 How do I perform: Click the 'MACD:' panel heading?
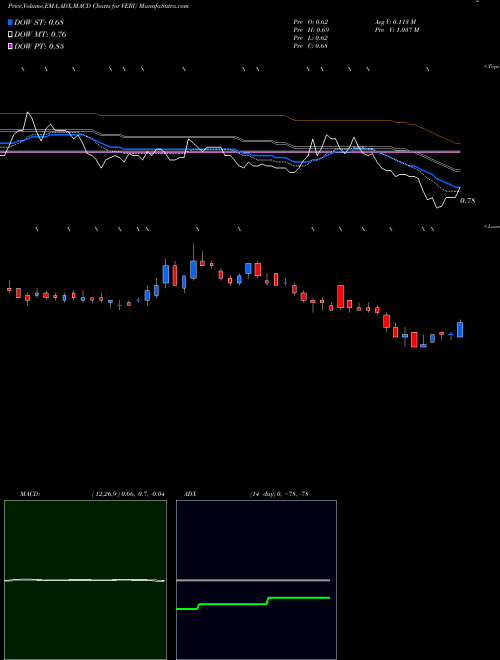30,494
